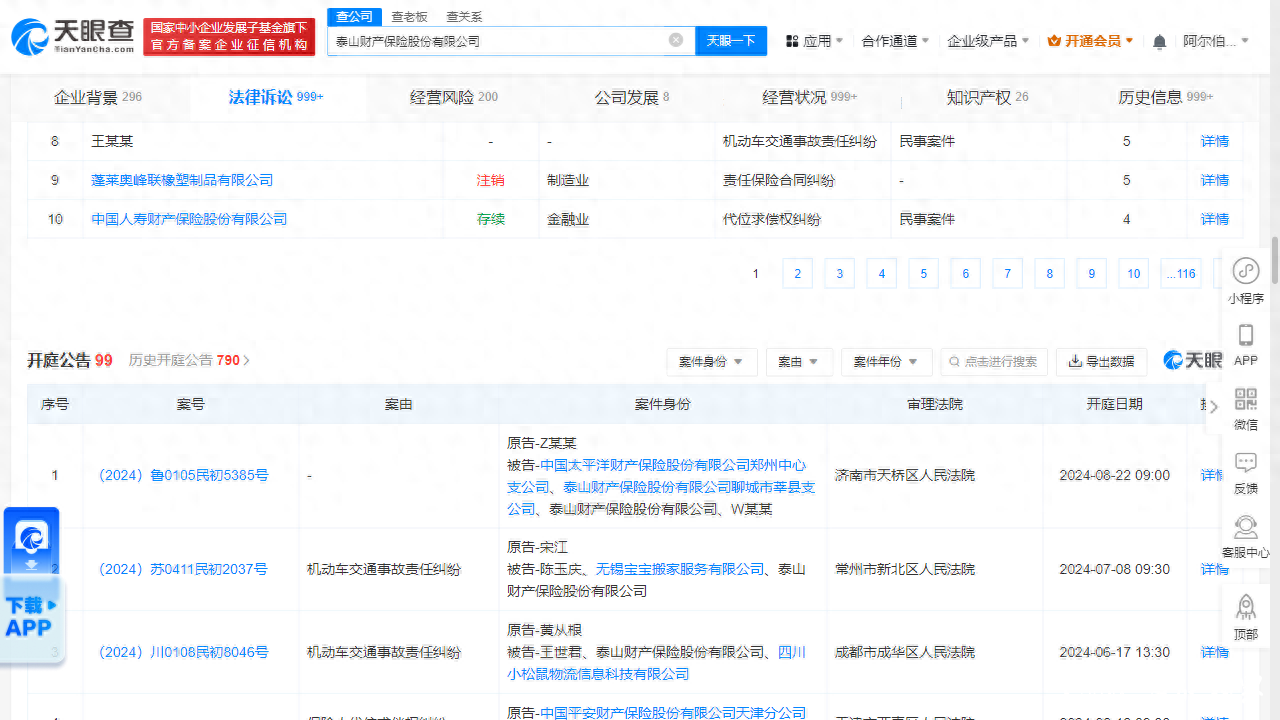Screen dimensions: 1280x720
Task: Click the Tianyancha logo
Action: pos(73,37)
